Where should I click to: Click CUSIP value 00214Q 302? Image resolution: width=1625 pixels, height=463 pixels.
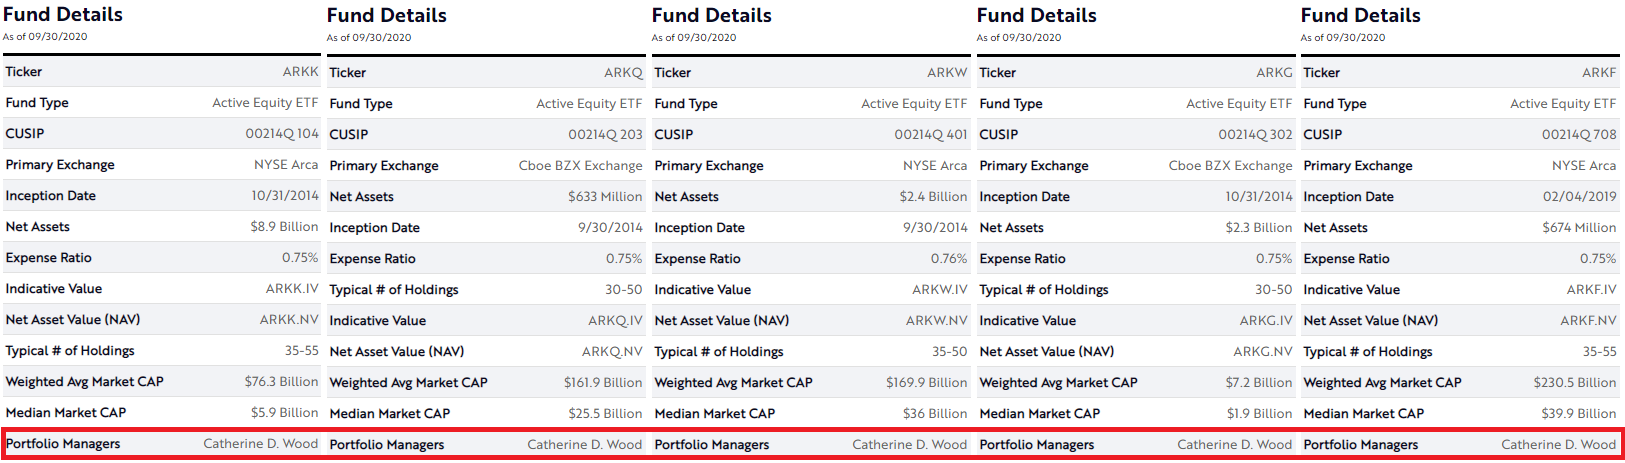click(1255, 135)
